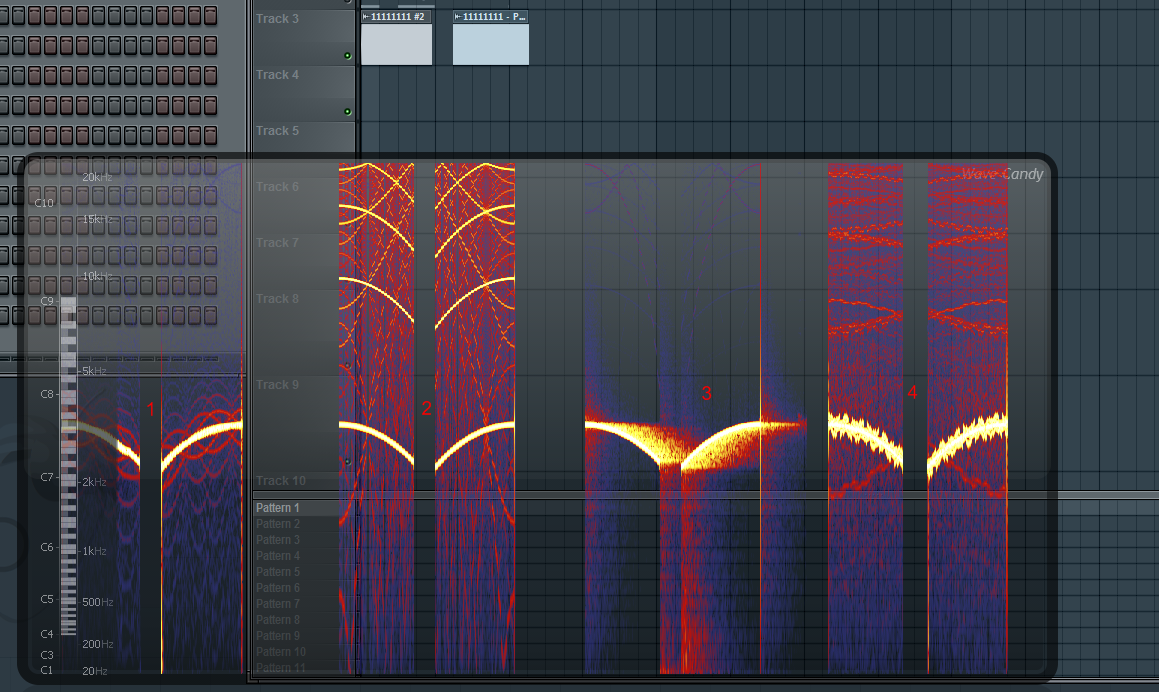Open clip menu icon on 11111111 - P... clip
The height and width of the screenshot is (692, 1159).
coord(458,16)
